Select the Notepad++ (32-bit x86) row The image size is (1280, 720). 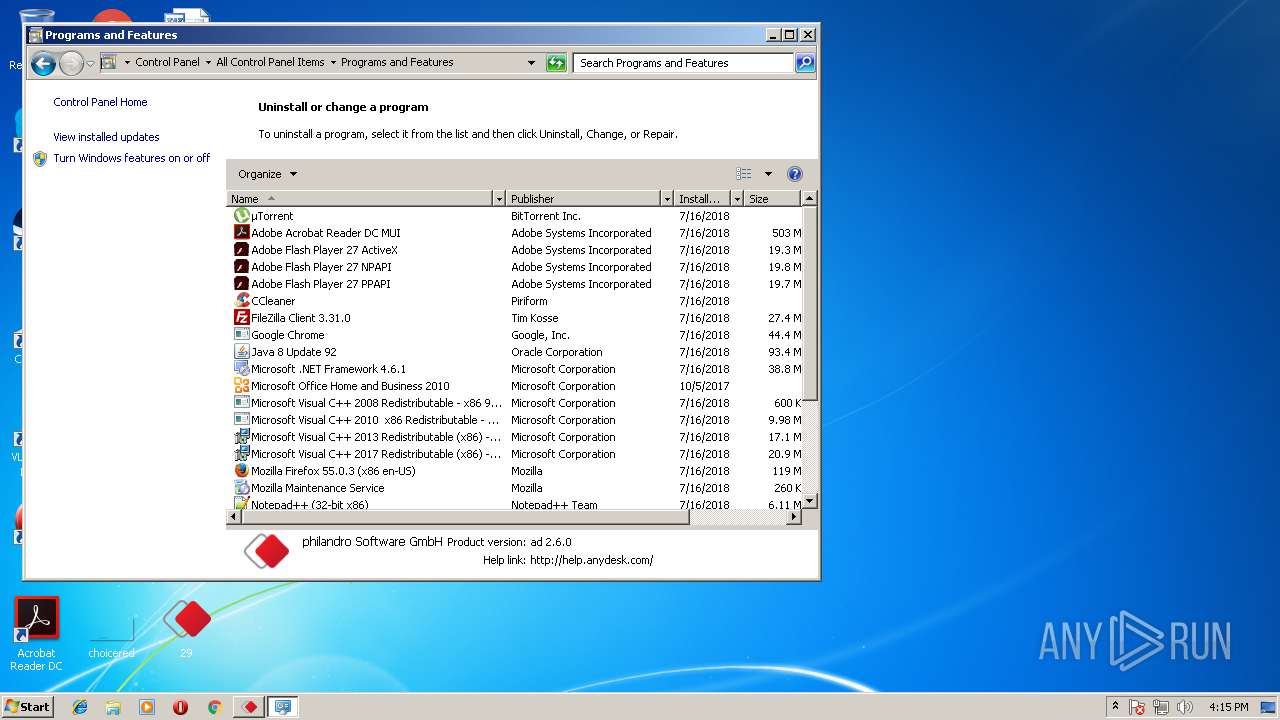tap(515, 504)
